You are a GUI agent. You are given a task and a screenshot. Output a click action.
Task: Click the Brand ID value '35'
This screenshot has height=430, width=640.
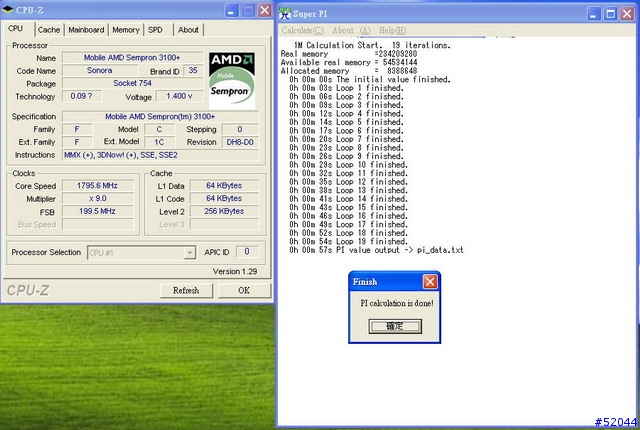193,70
